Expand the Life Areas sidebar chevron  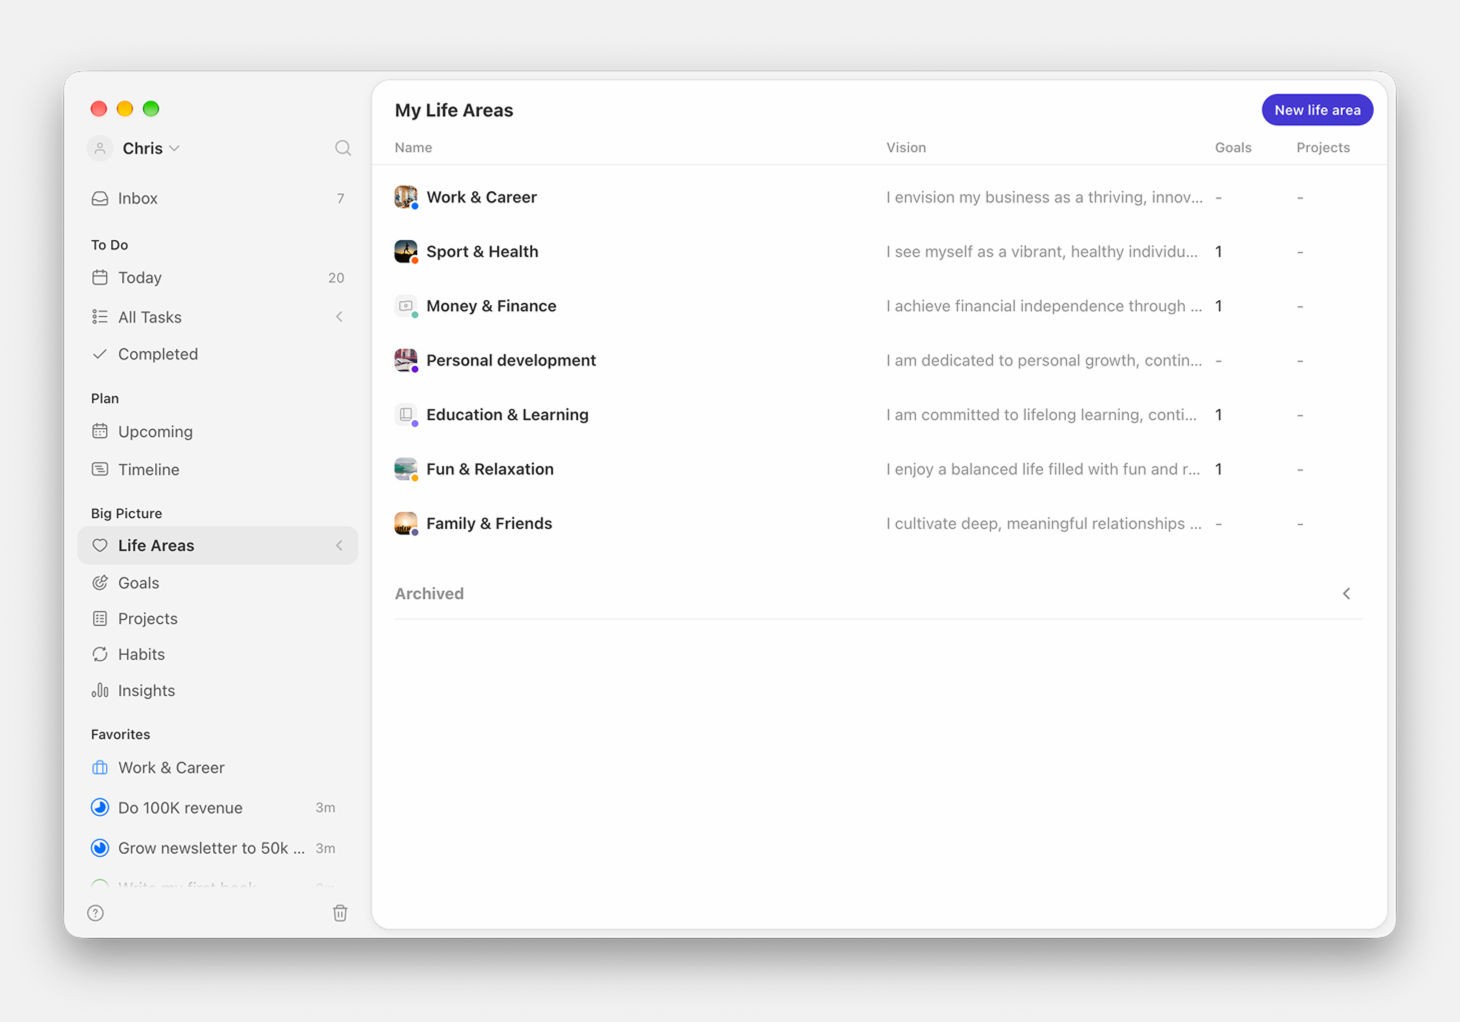339,545
